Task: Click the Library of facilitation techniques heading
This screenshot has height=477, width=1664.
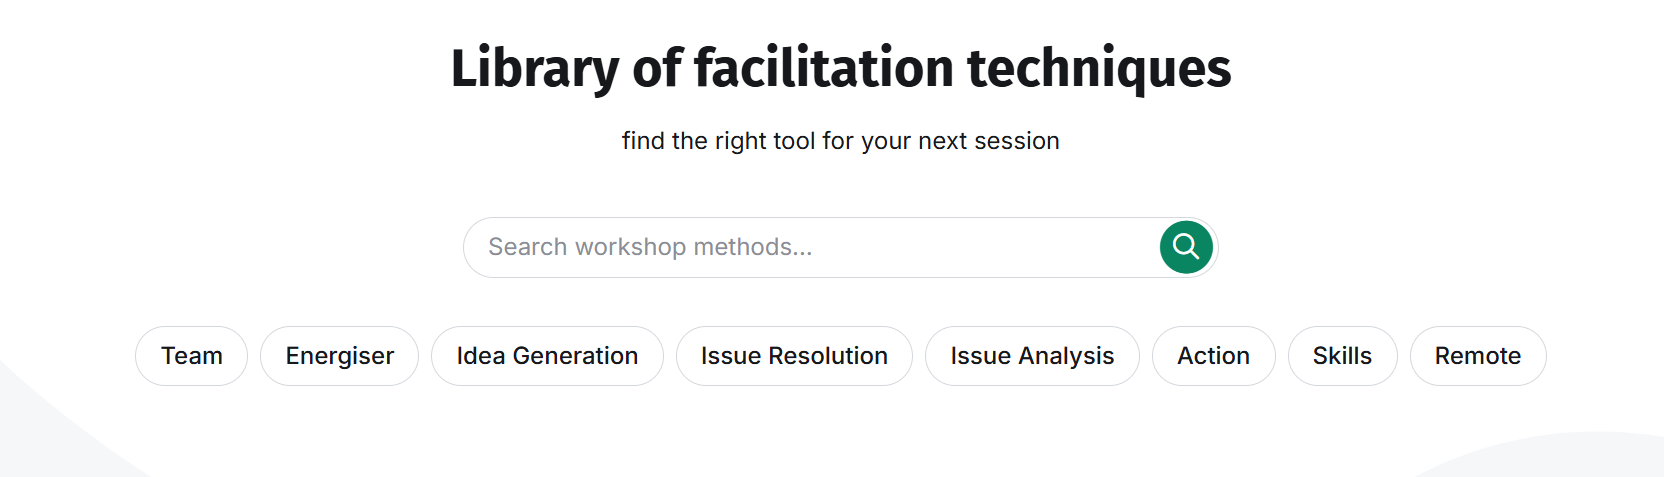Action: pos(840,68)
